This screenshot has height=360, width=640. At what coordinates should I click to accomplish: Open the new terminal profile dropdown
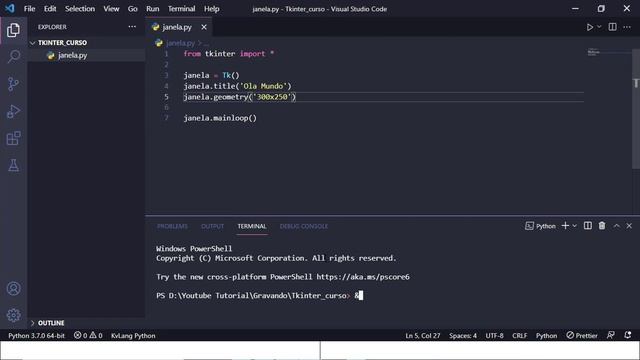click(x=575, y=226)
